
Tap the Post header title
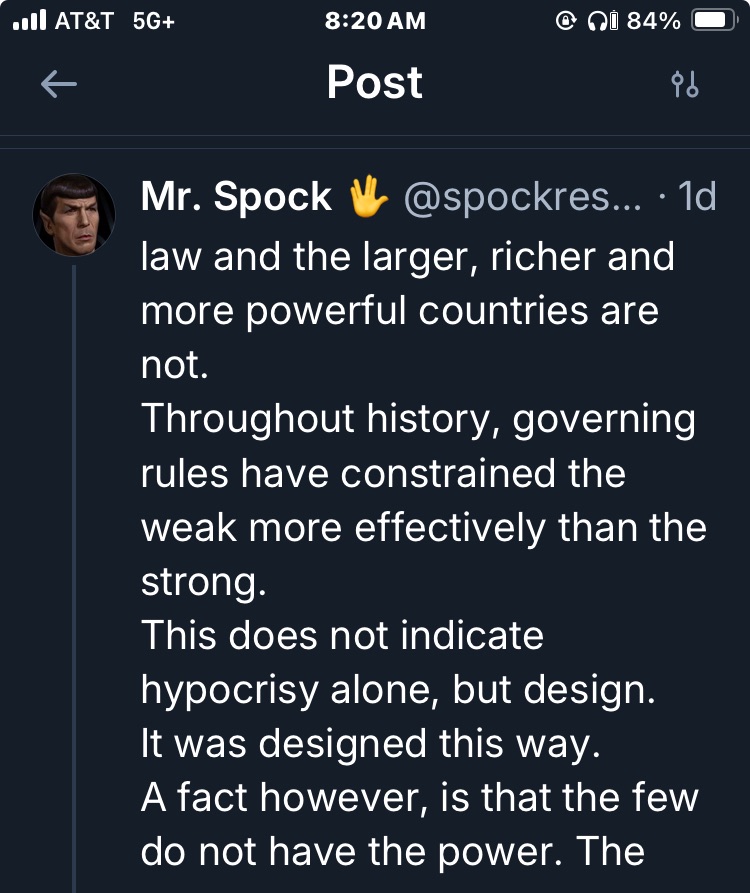[374, 83]
